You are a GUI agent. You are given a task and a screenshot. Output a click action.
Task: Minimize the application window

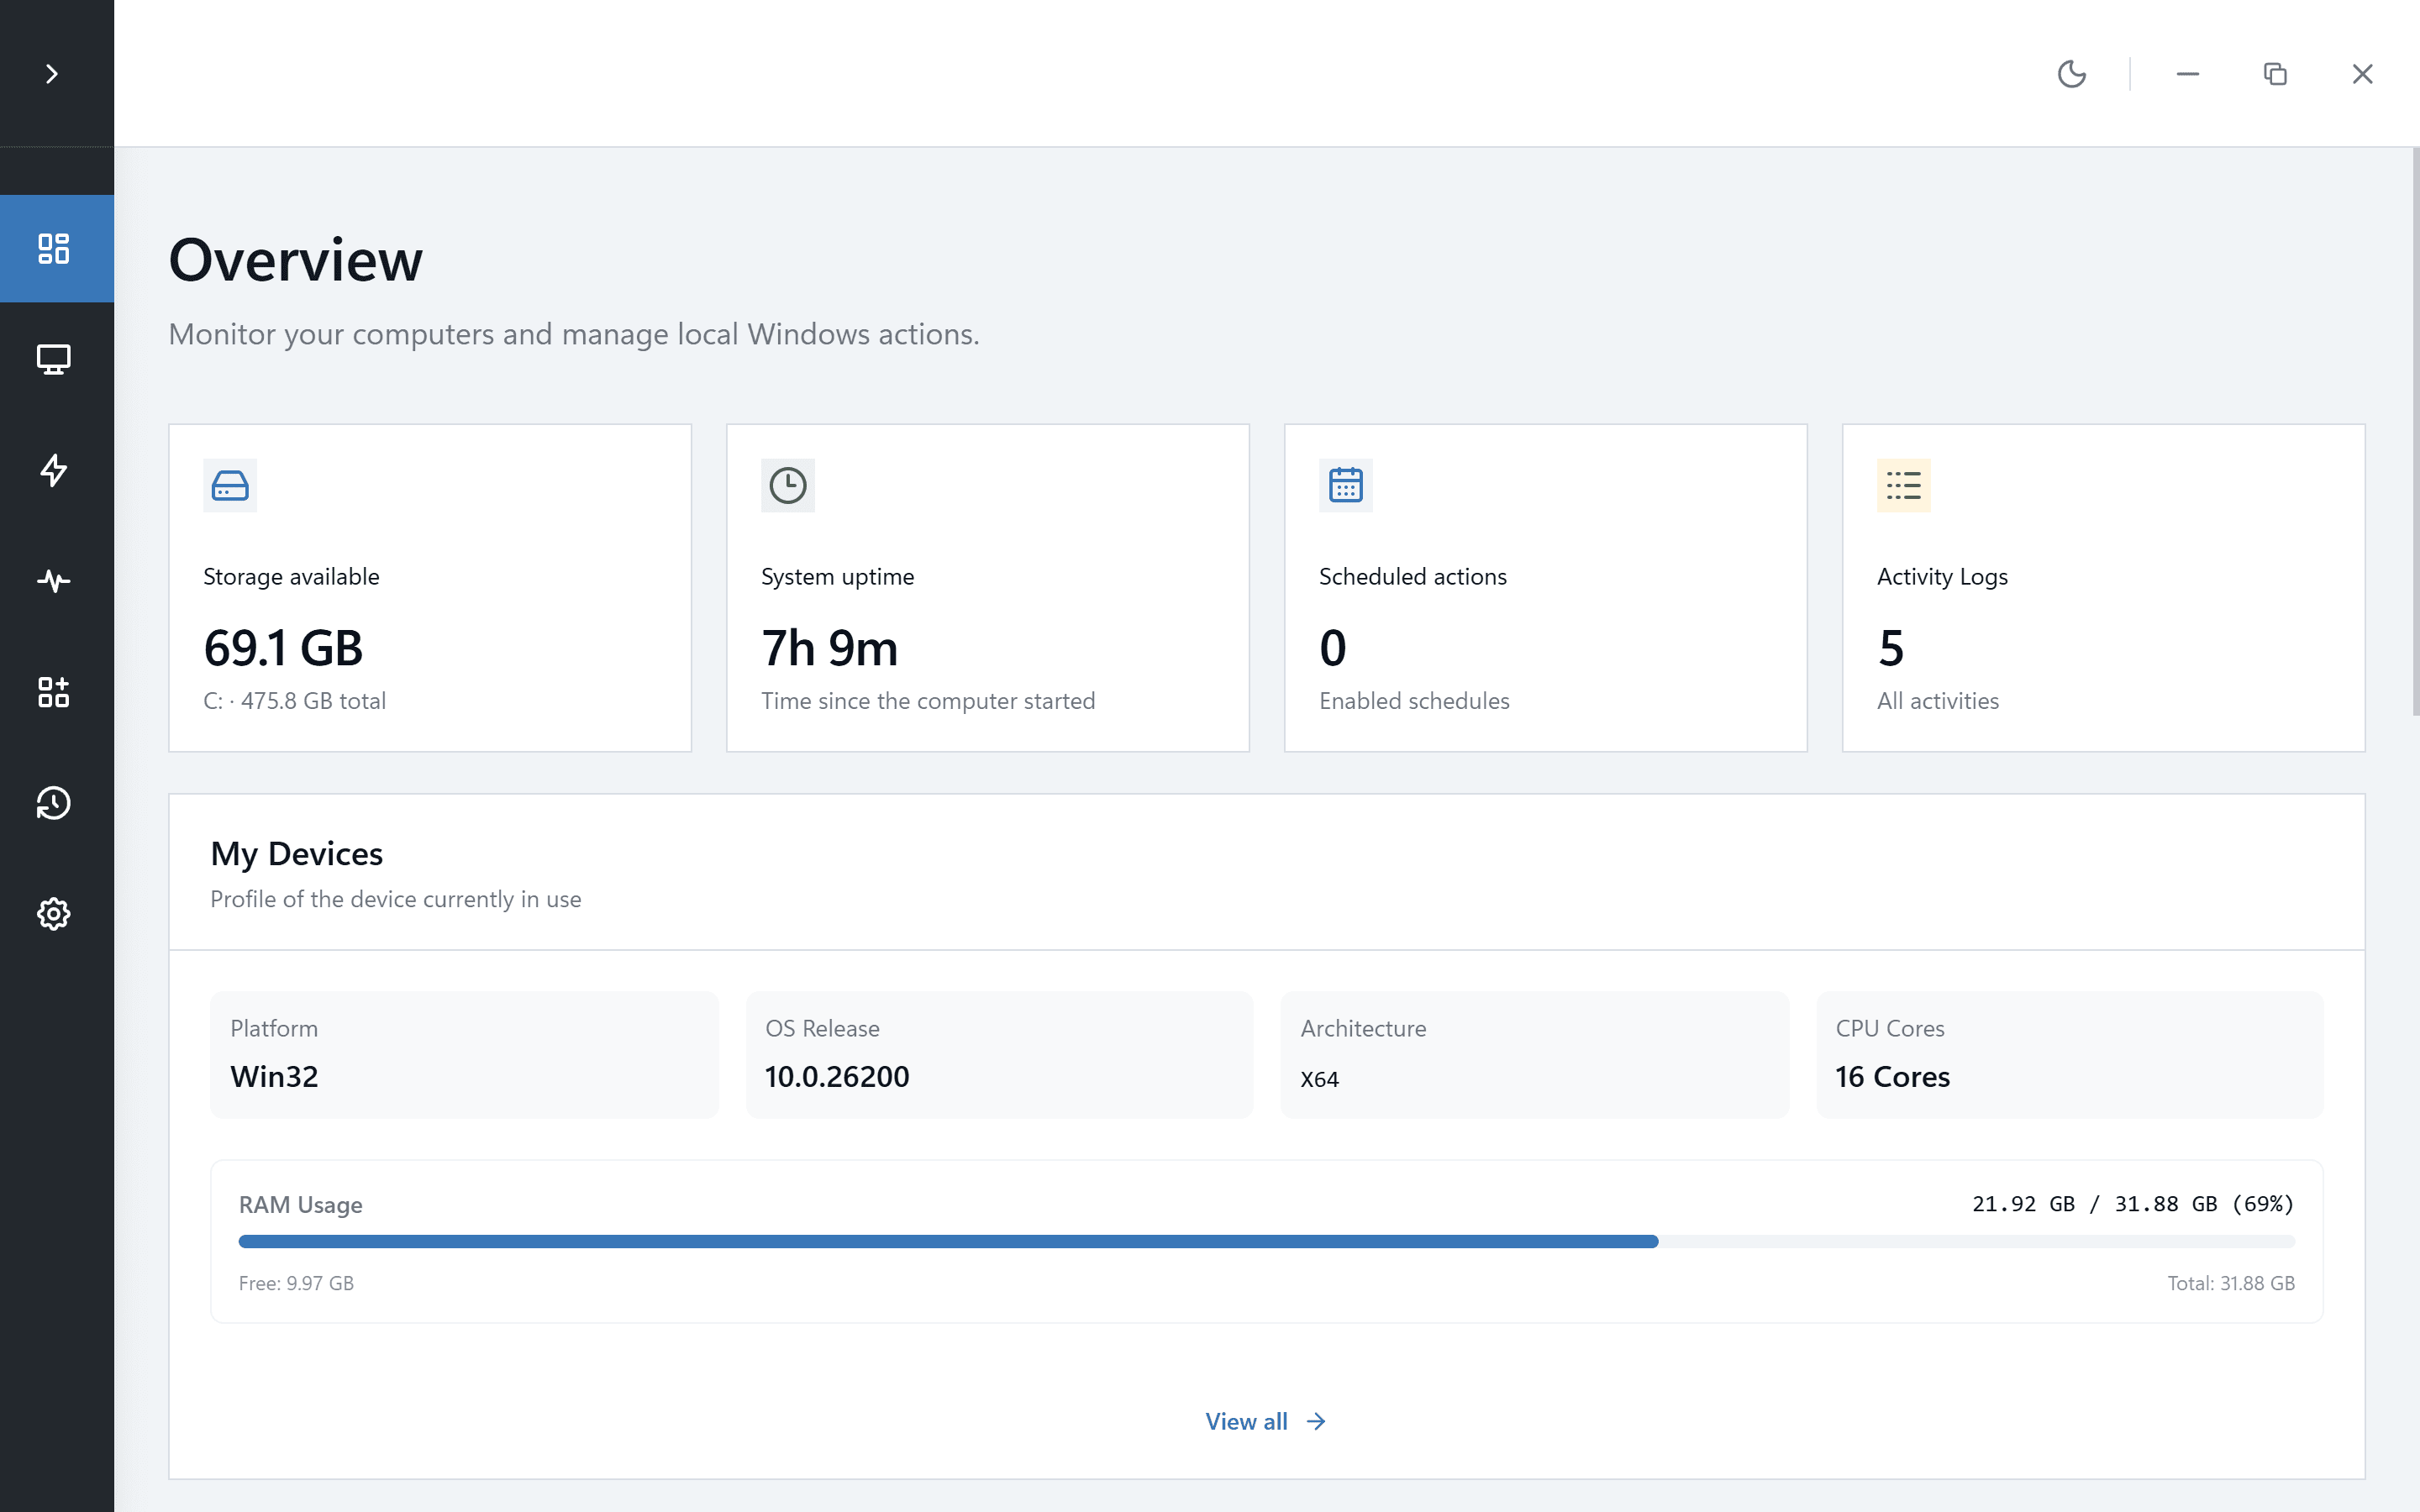pyautogui.click(x=2188, y=74)
